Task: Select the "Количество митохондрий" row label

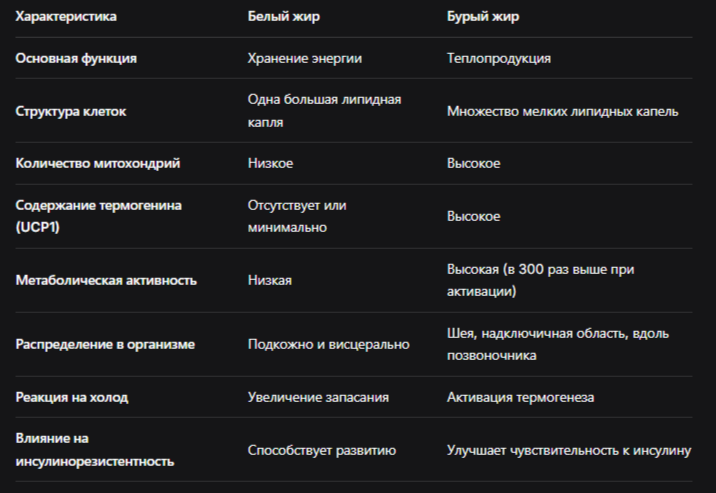Action: coord(98,163)
